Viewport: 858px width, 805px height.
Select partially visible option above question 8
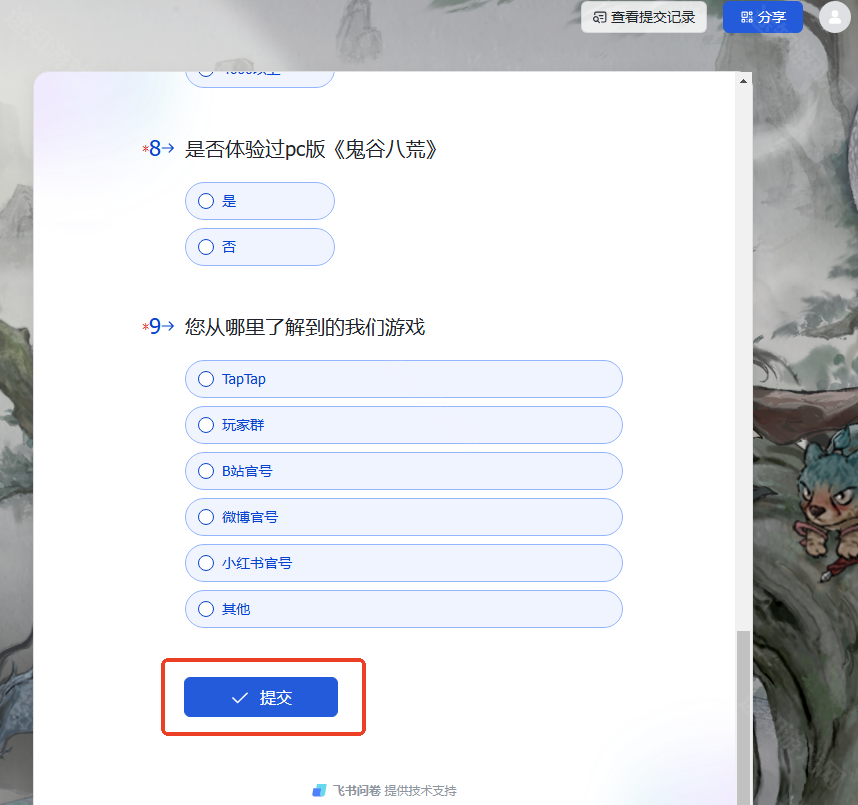click(x=260, y=78)
